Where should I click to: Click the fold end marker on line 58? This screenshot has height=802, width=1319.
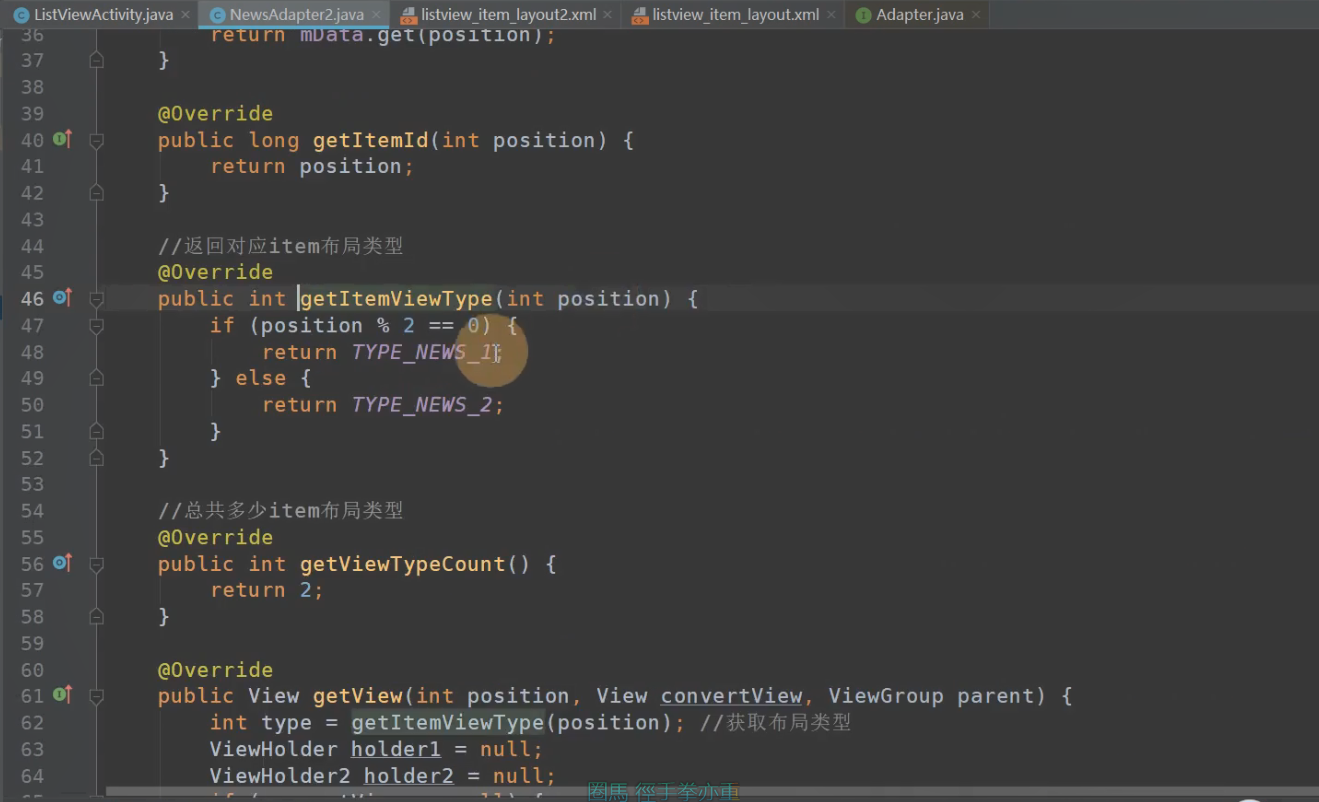[96, 616]
